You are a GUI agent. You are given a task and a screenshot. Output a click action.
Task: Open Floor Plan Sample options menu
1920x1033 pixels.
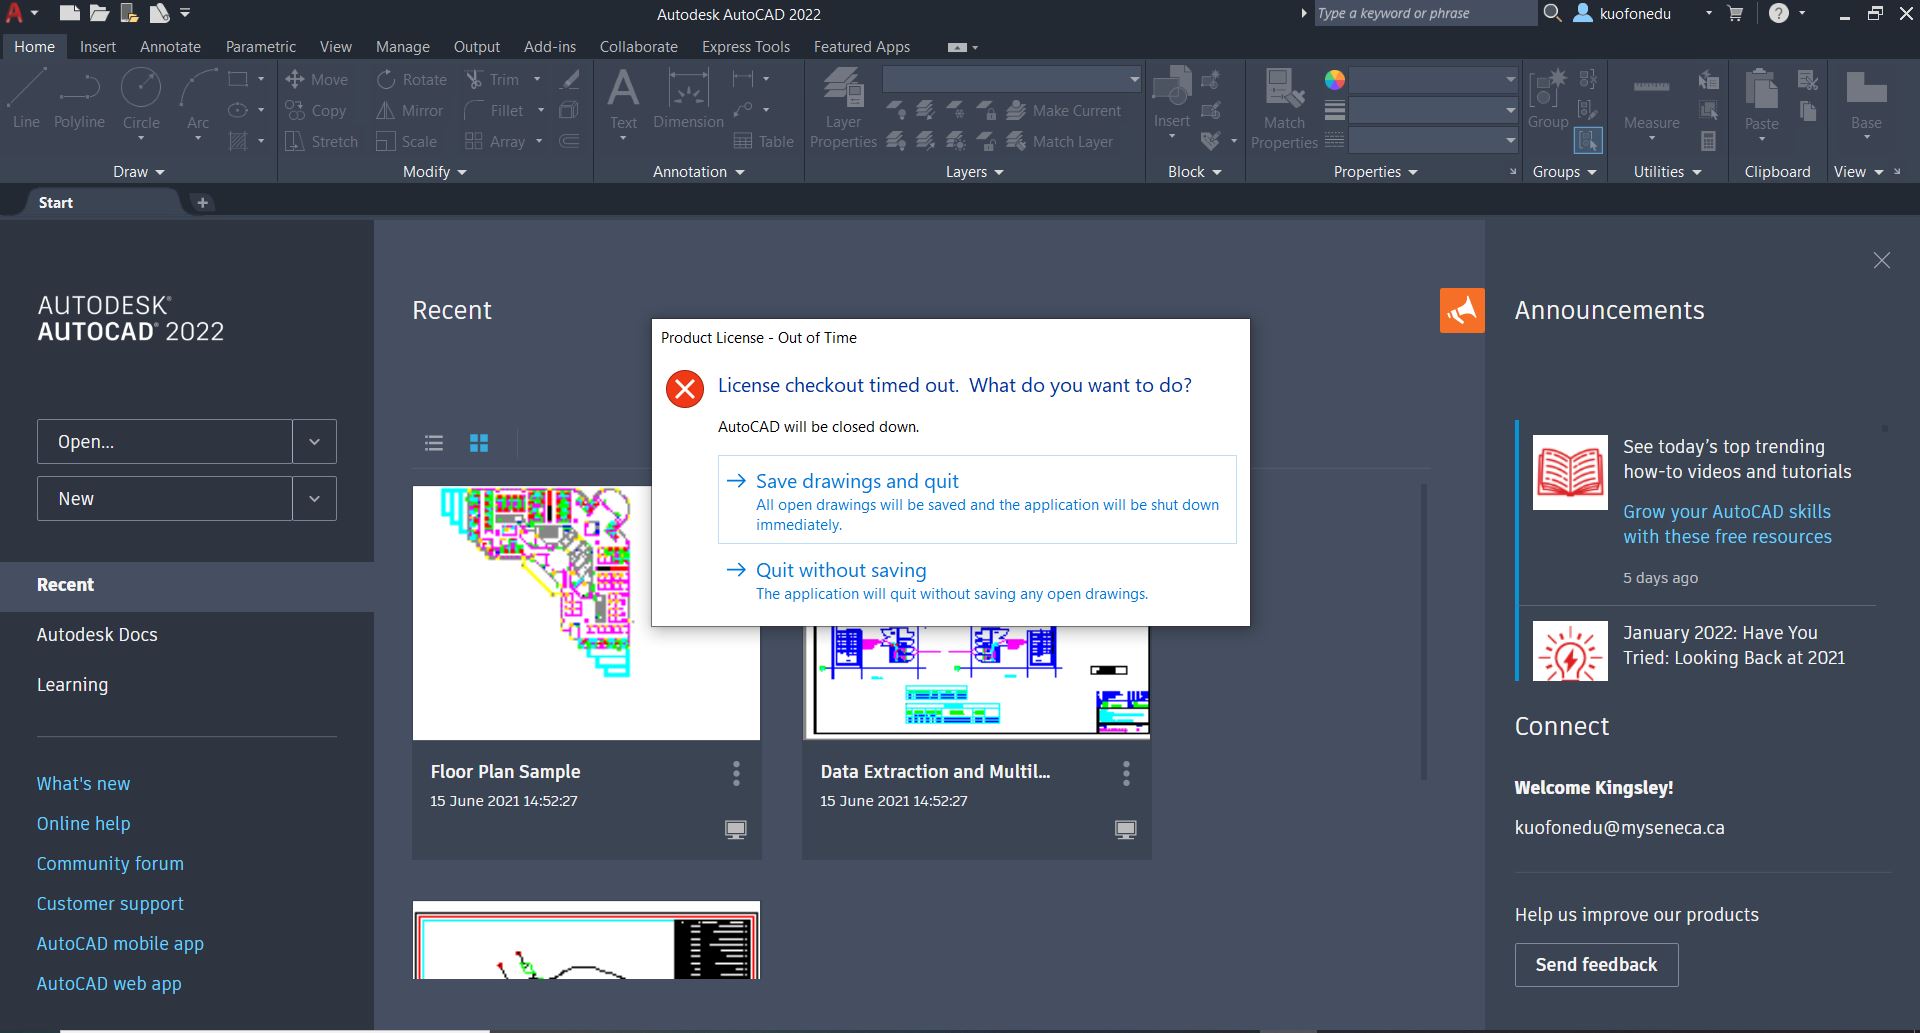coord(736,773)
